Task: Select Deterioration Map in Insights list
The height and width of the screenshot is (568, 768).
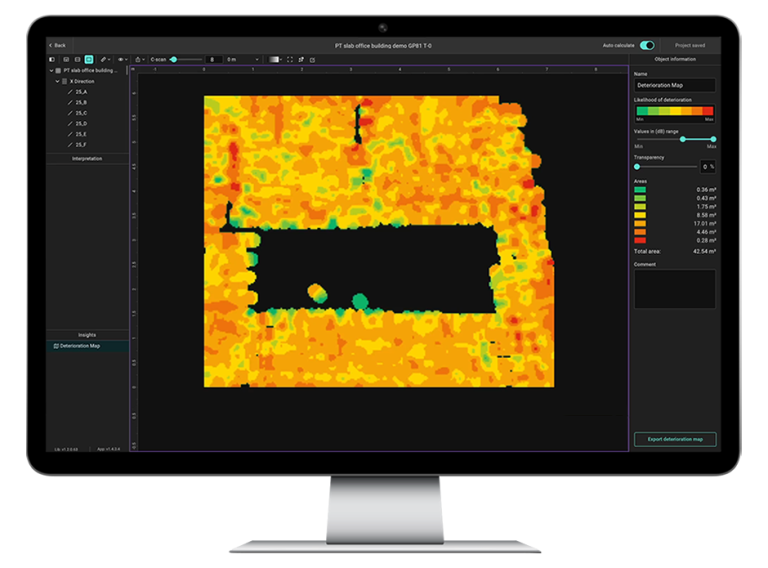Action: click(87, 346)
